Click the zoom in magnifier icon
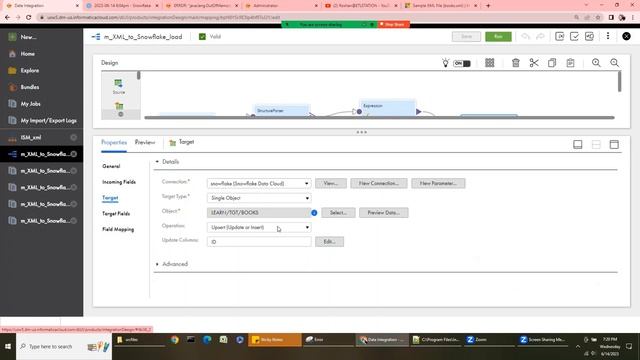The image size is (640, 360). click(x=596, y=63)
